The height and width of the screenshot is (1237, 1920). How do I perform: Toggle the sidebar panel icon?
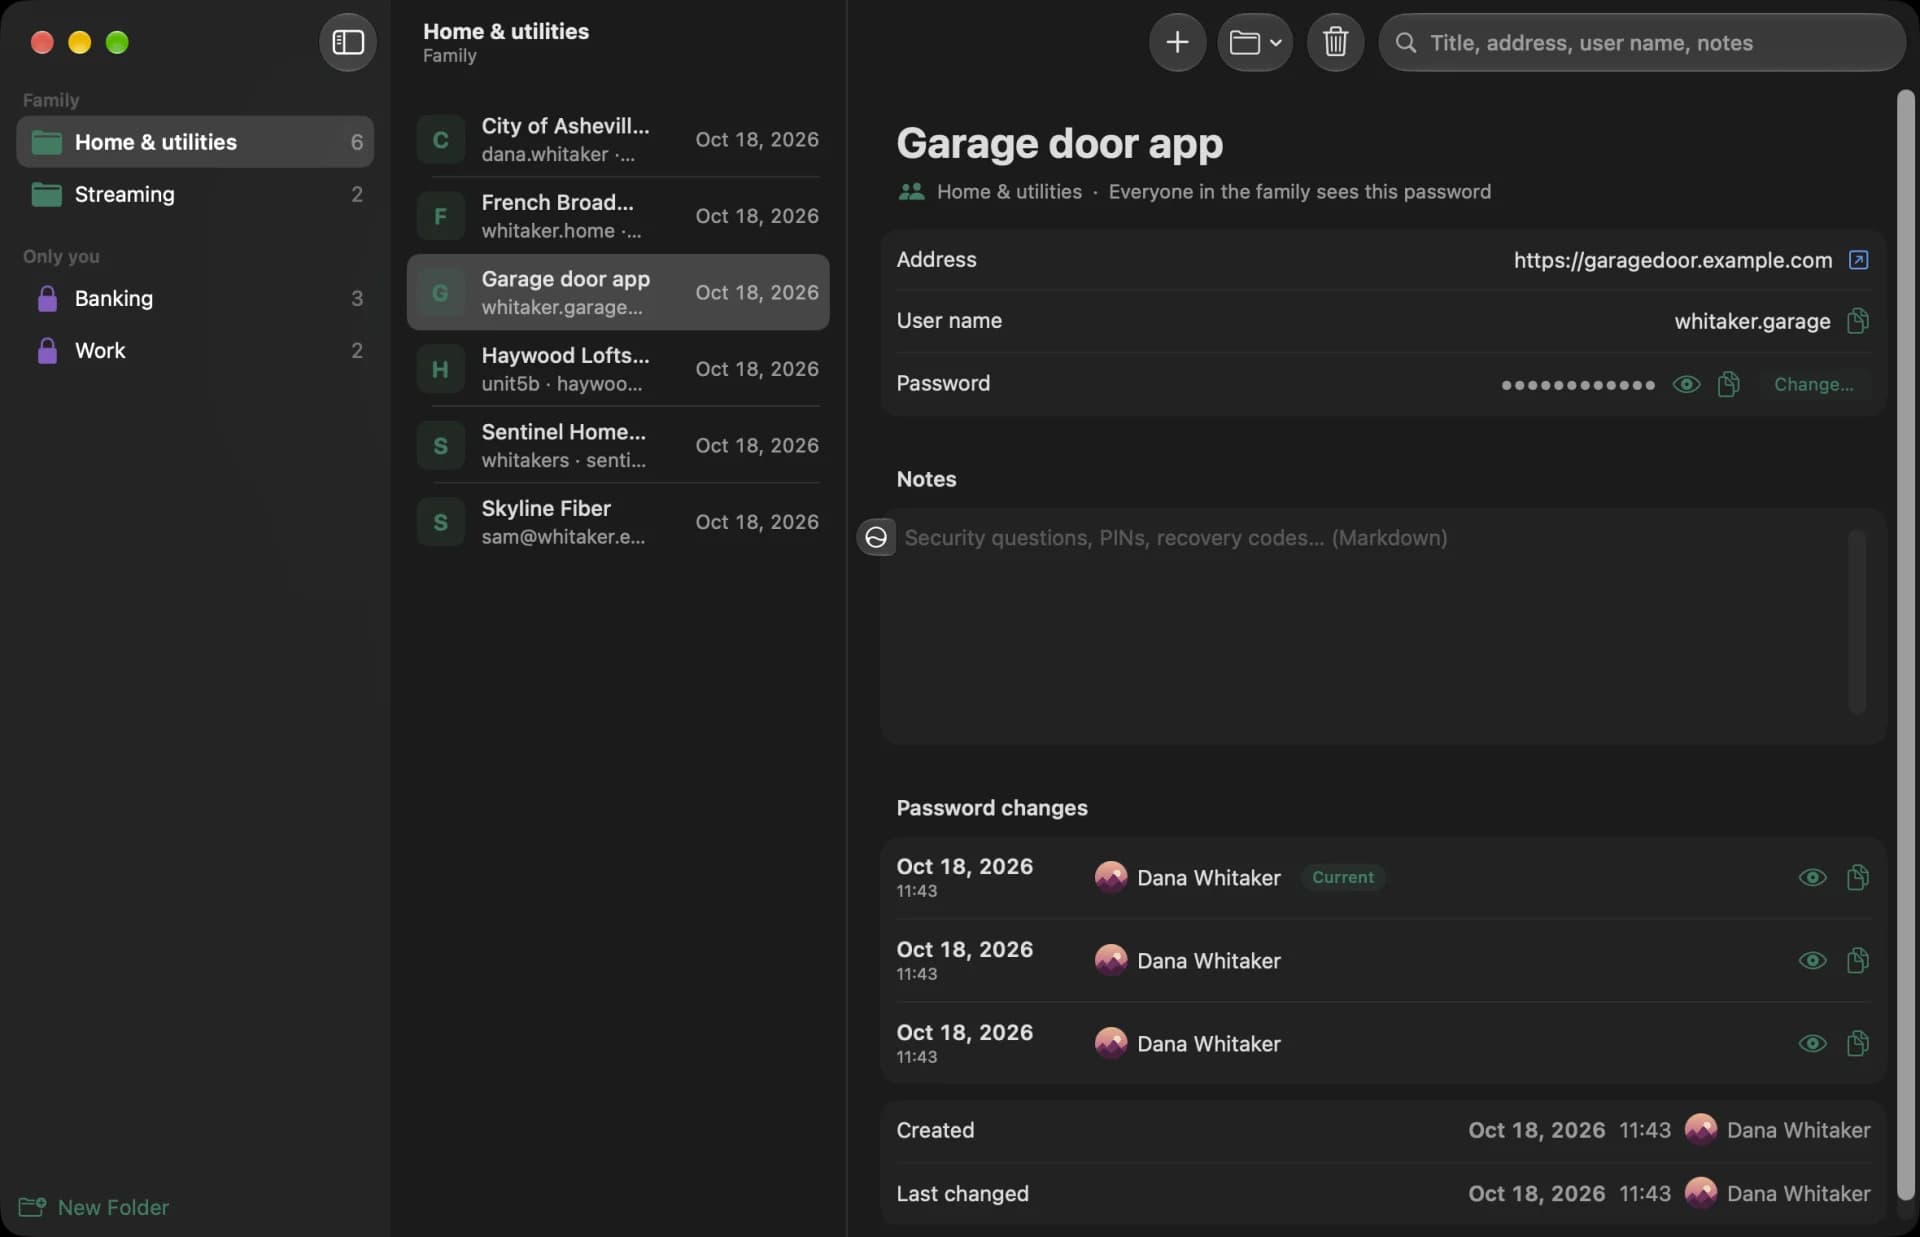coord(348,42)
